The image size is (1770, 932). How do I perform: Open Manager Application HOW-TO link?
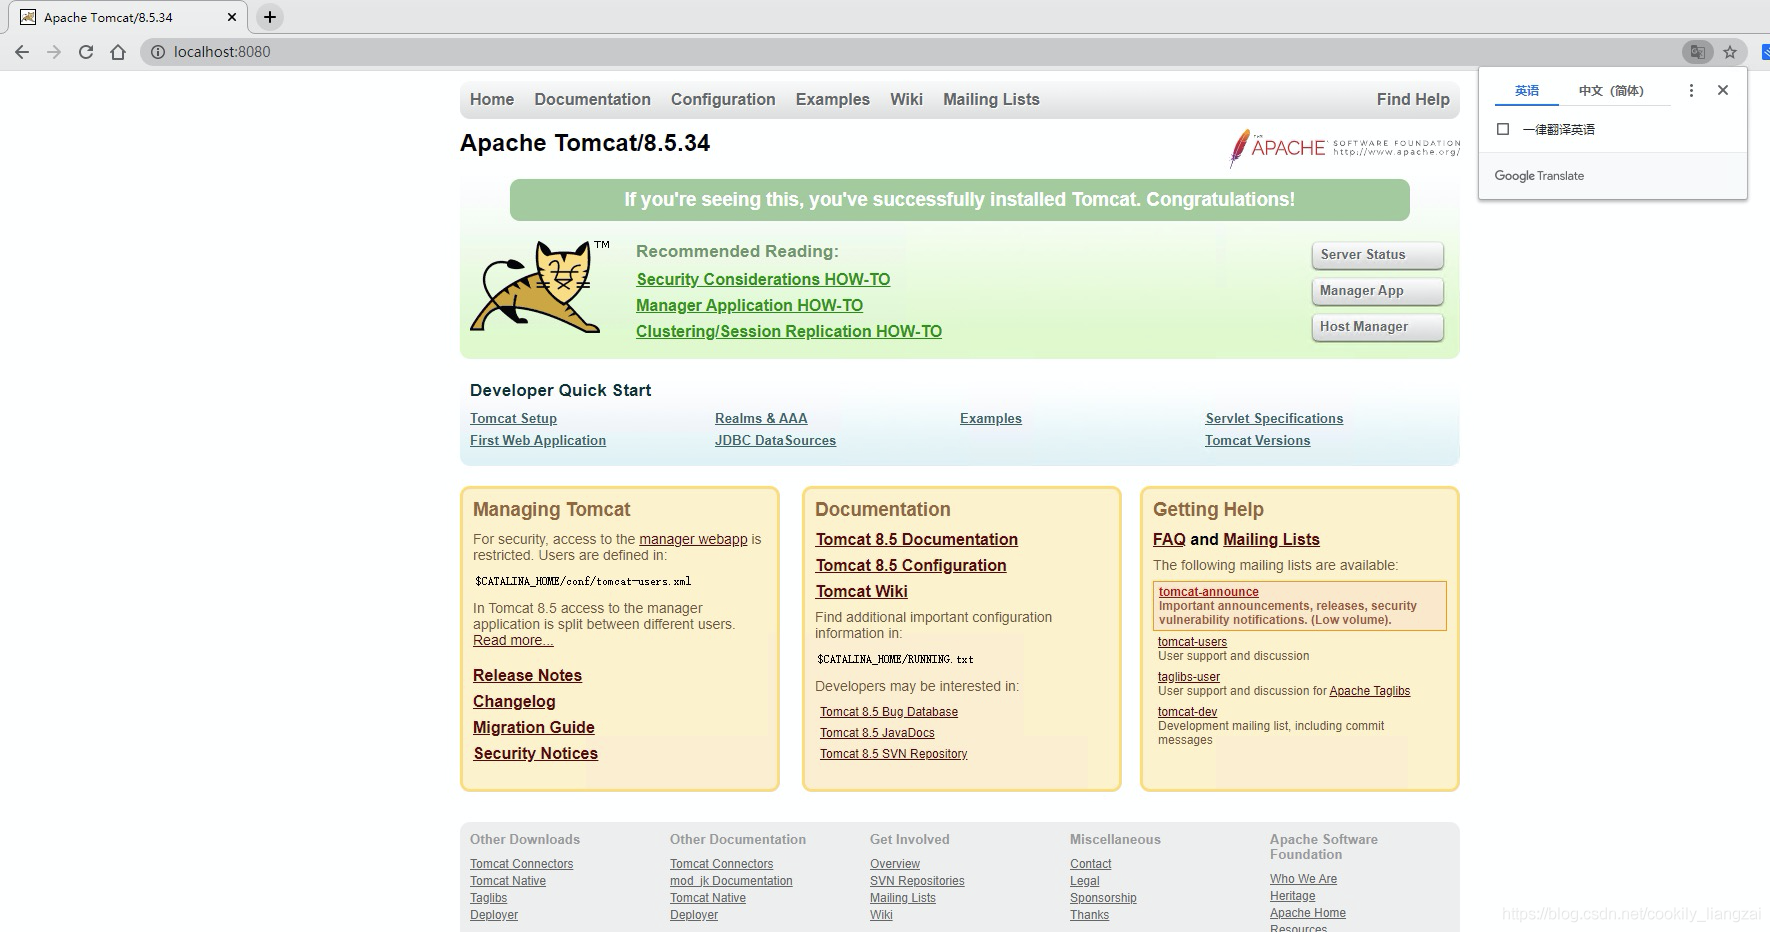click(749, 306)
